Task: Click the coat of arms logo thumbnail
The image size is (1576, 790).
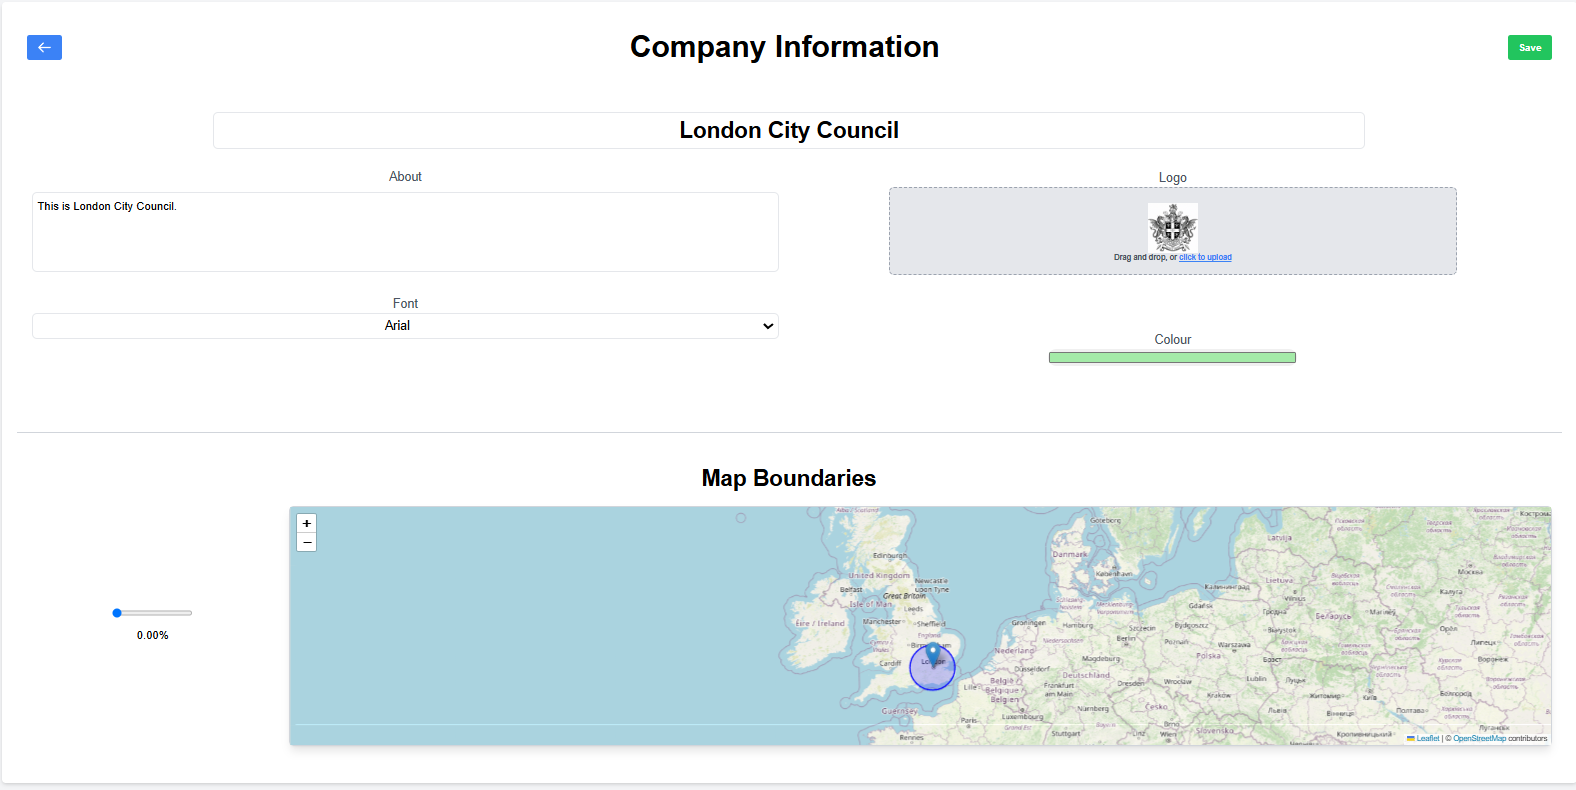Action: click(x=1172, y=227)
